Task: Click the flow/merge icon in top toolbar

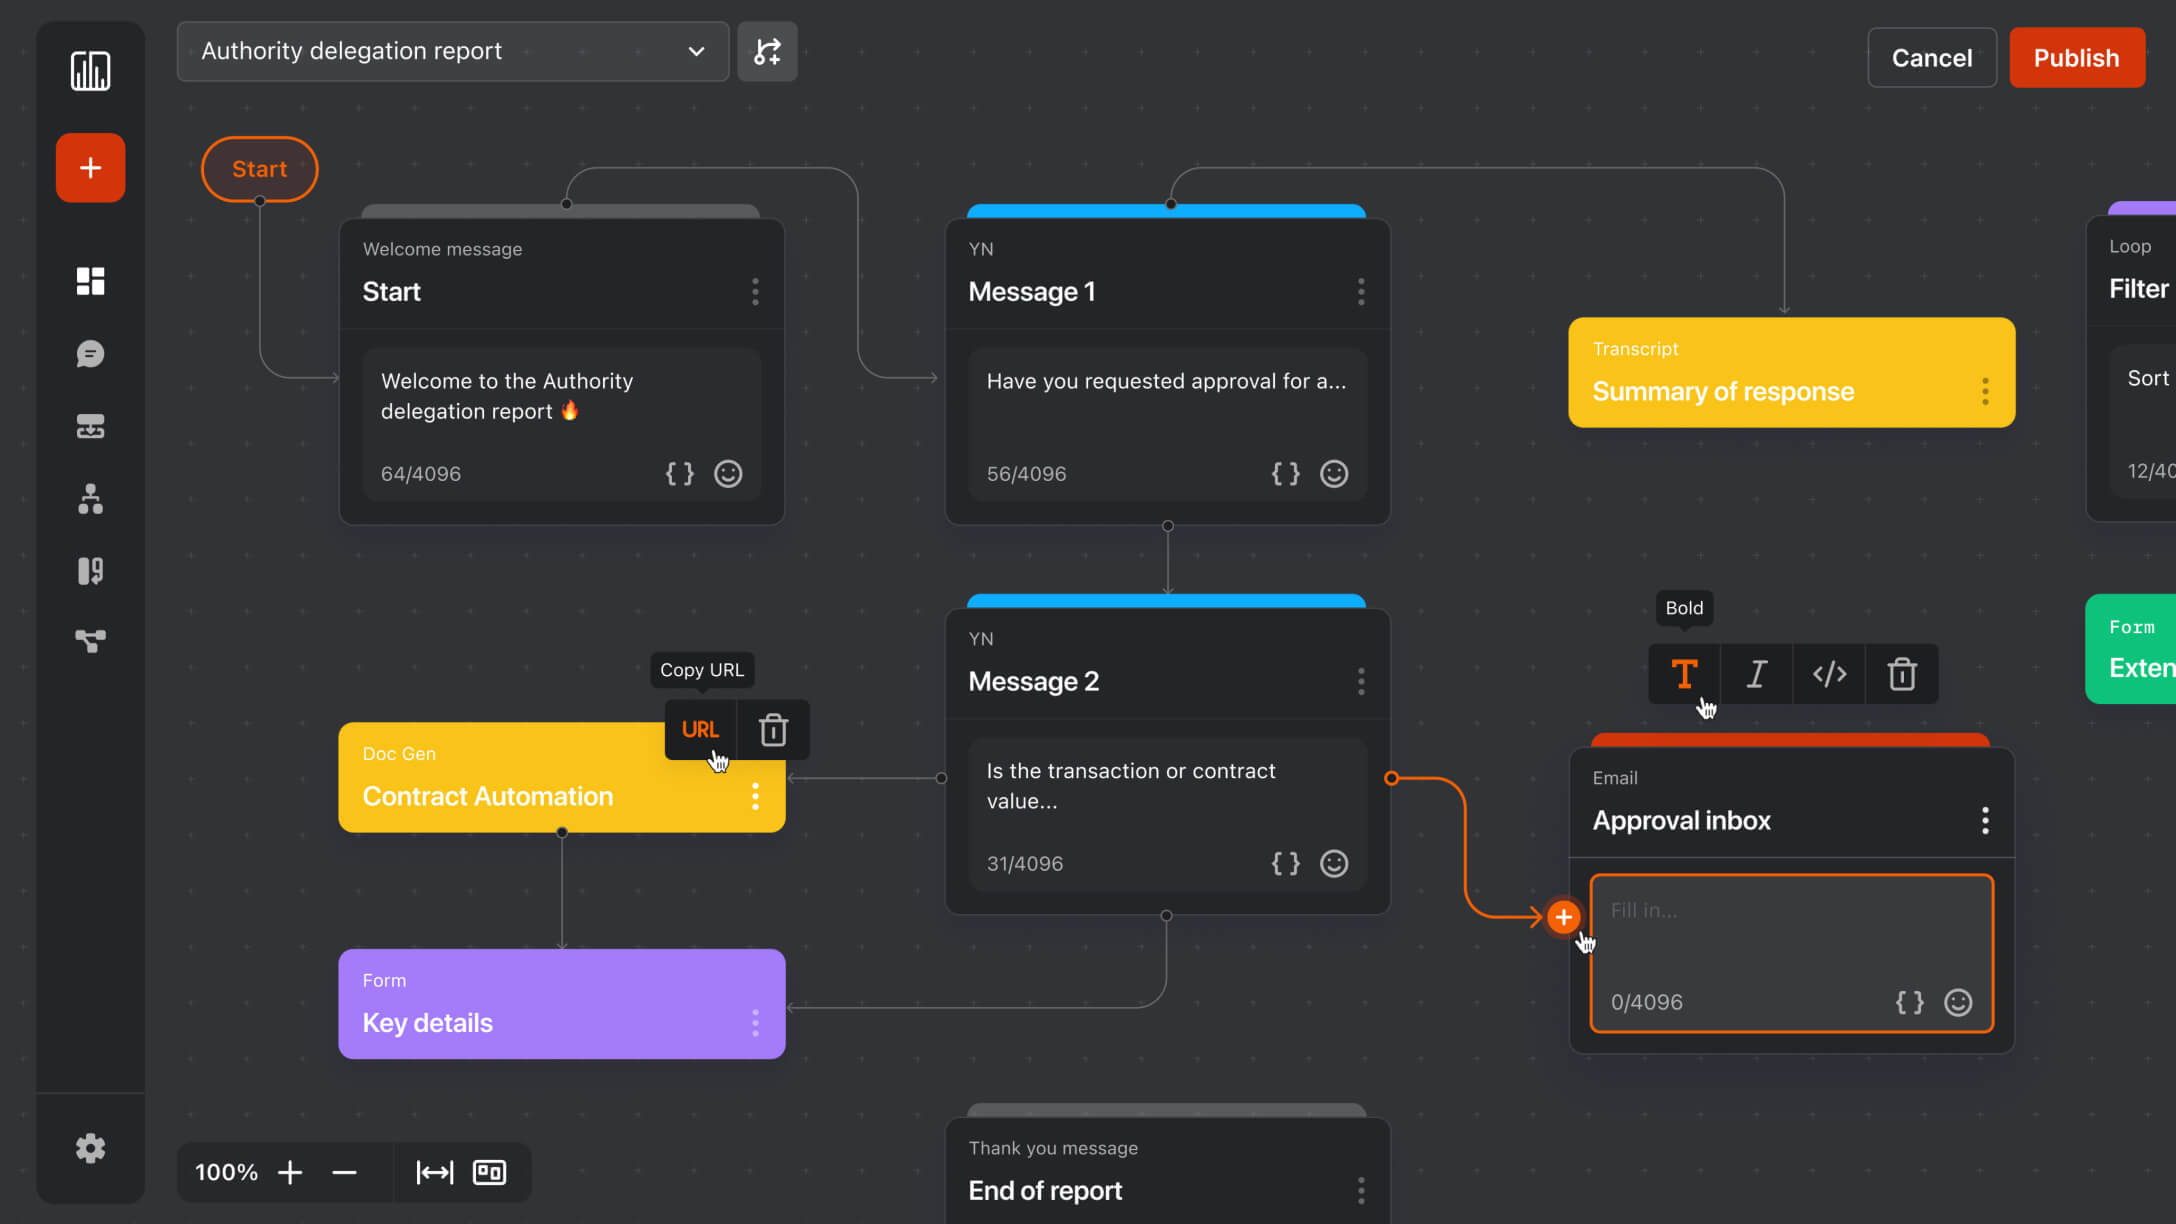Action: pos(770,51)
